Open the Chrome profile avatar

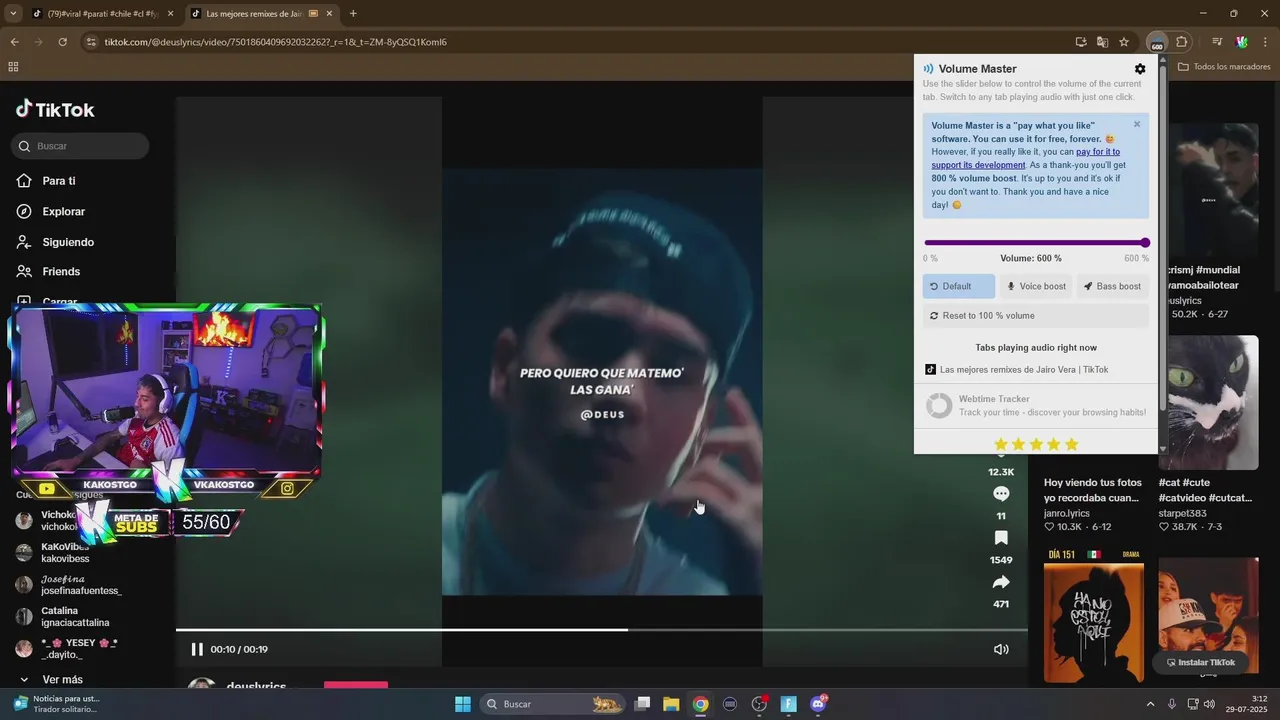pyautogui.click(x=1241, y=42)
